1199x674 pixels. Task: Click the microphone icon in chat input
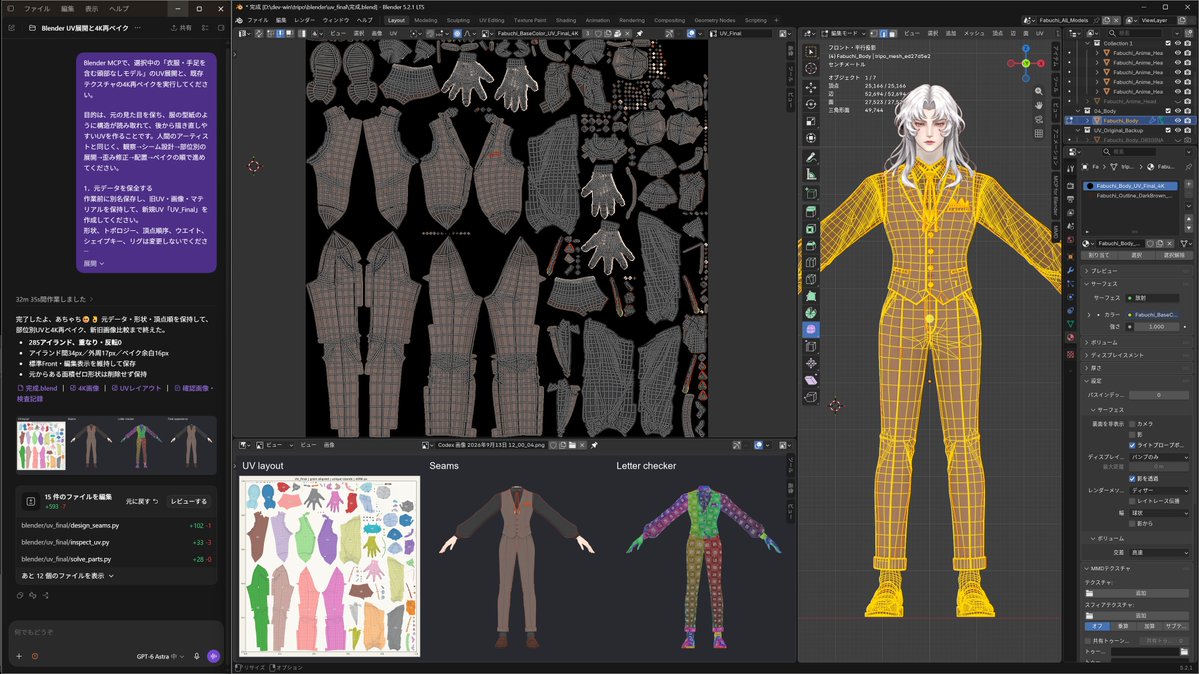click(x=197, y=656)
